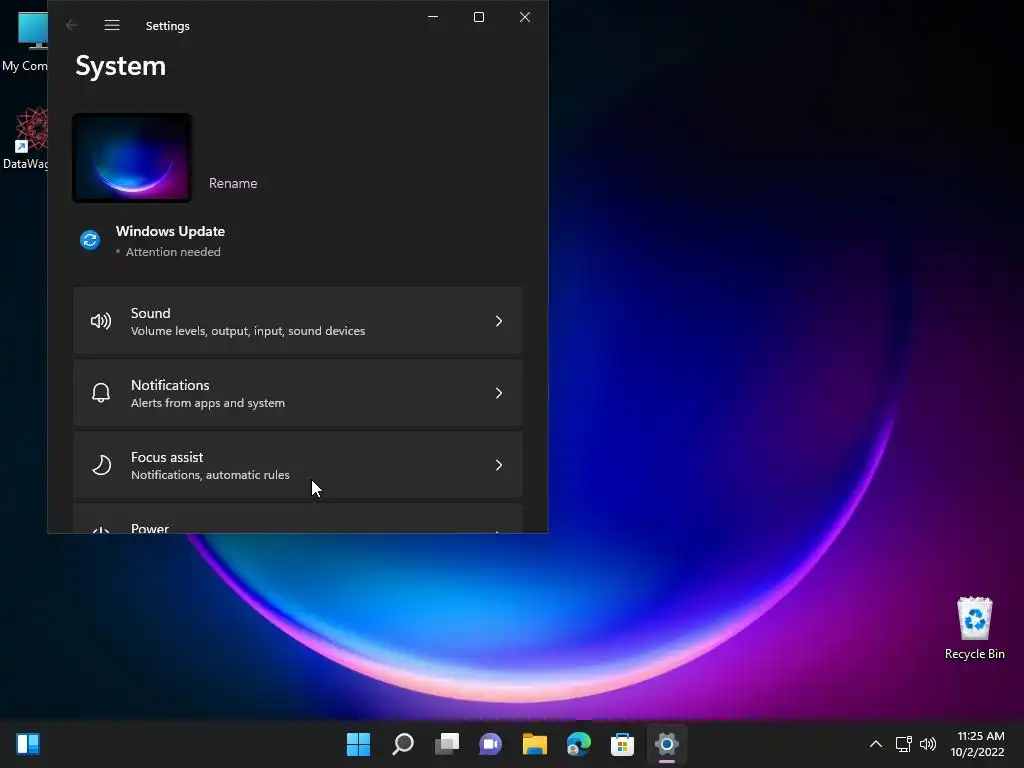Open Task View on the taskbar
This screenshot has height=768, width=1024.
point(447,744)
